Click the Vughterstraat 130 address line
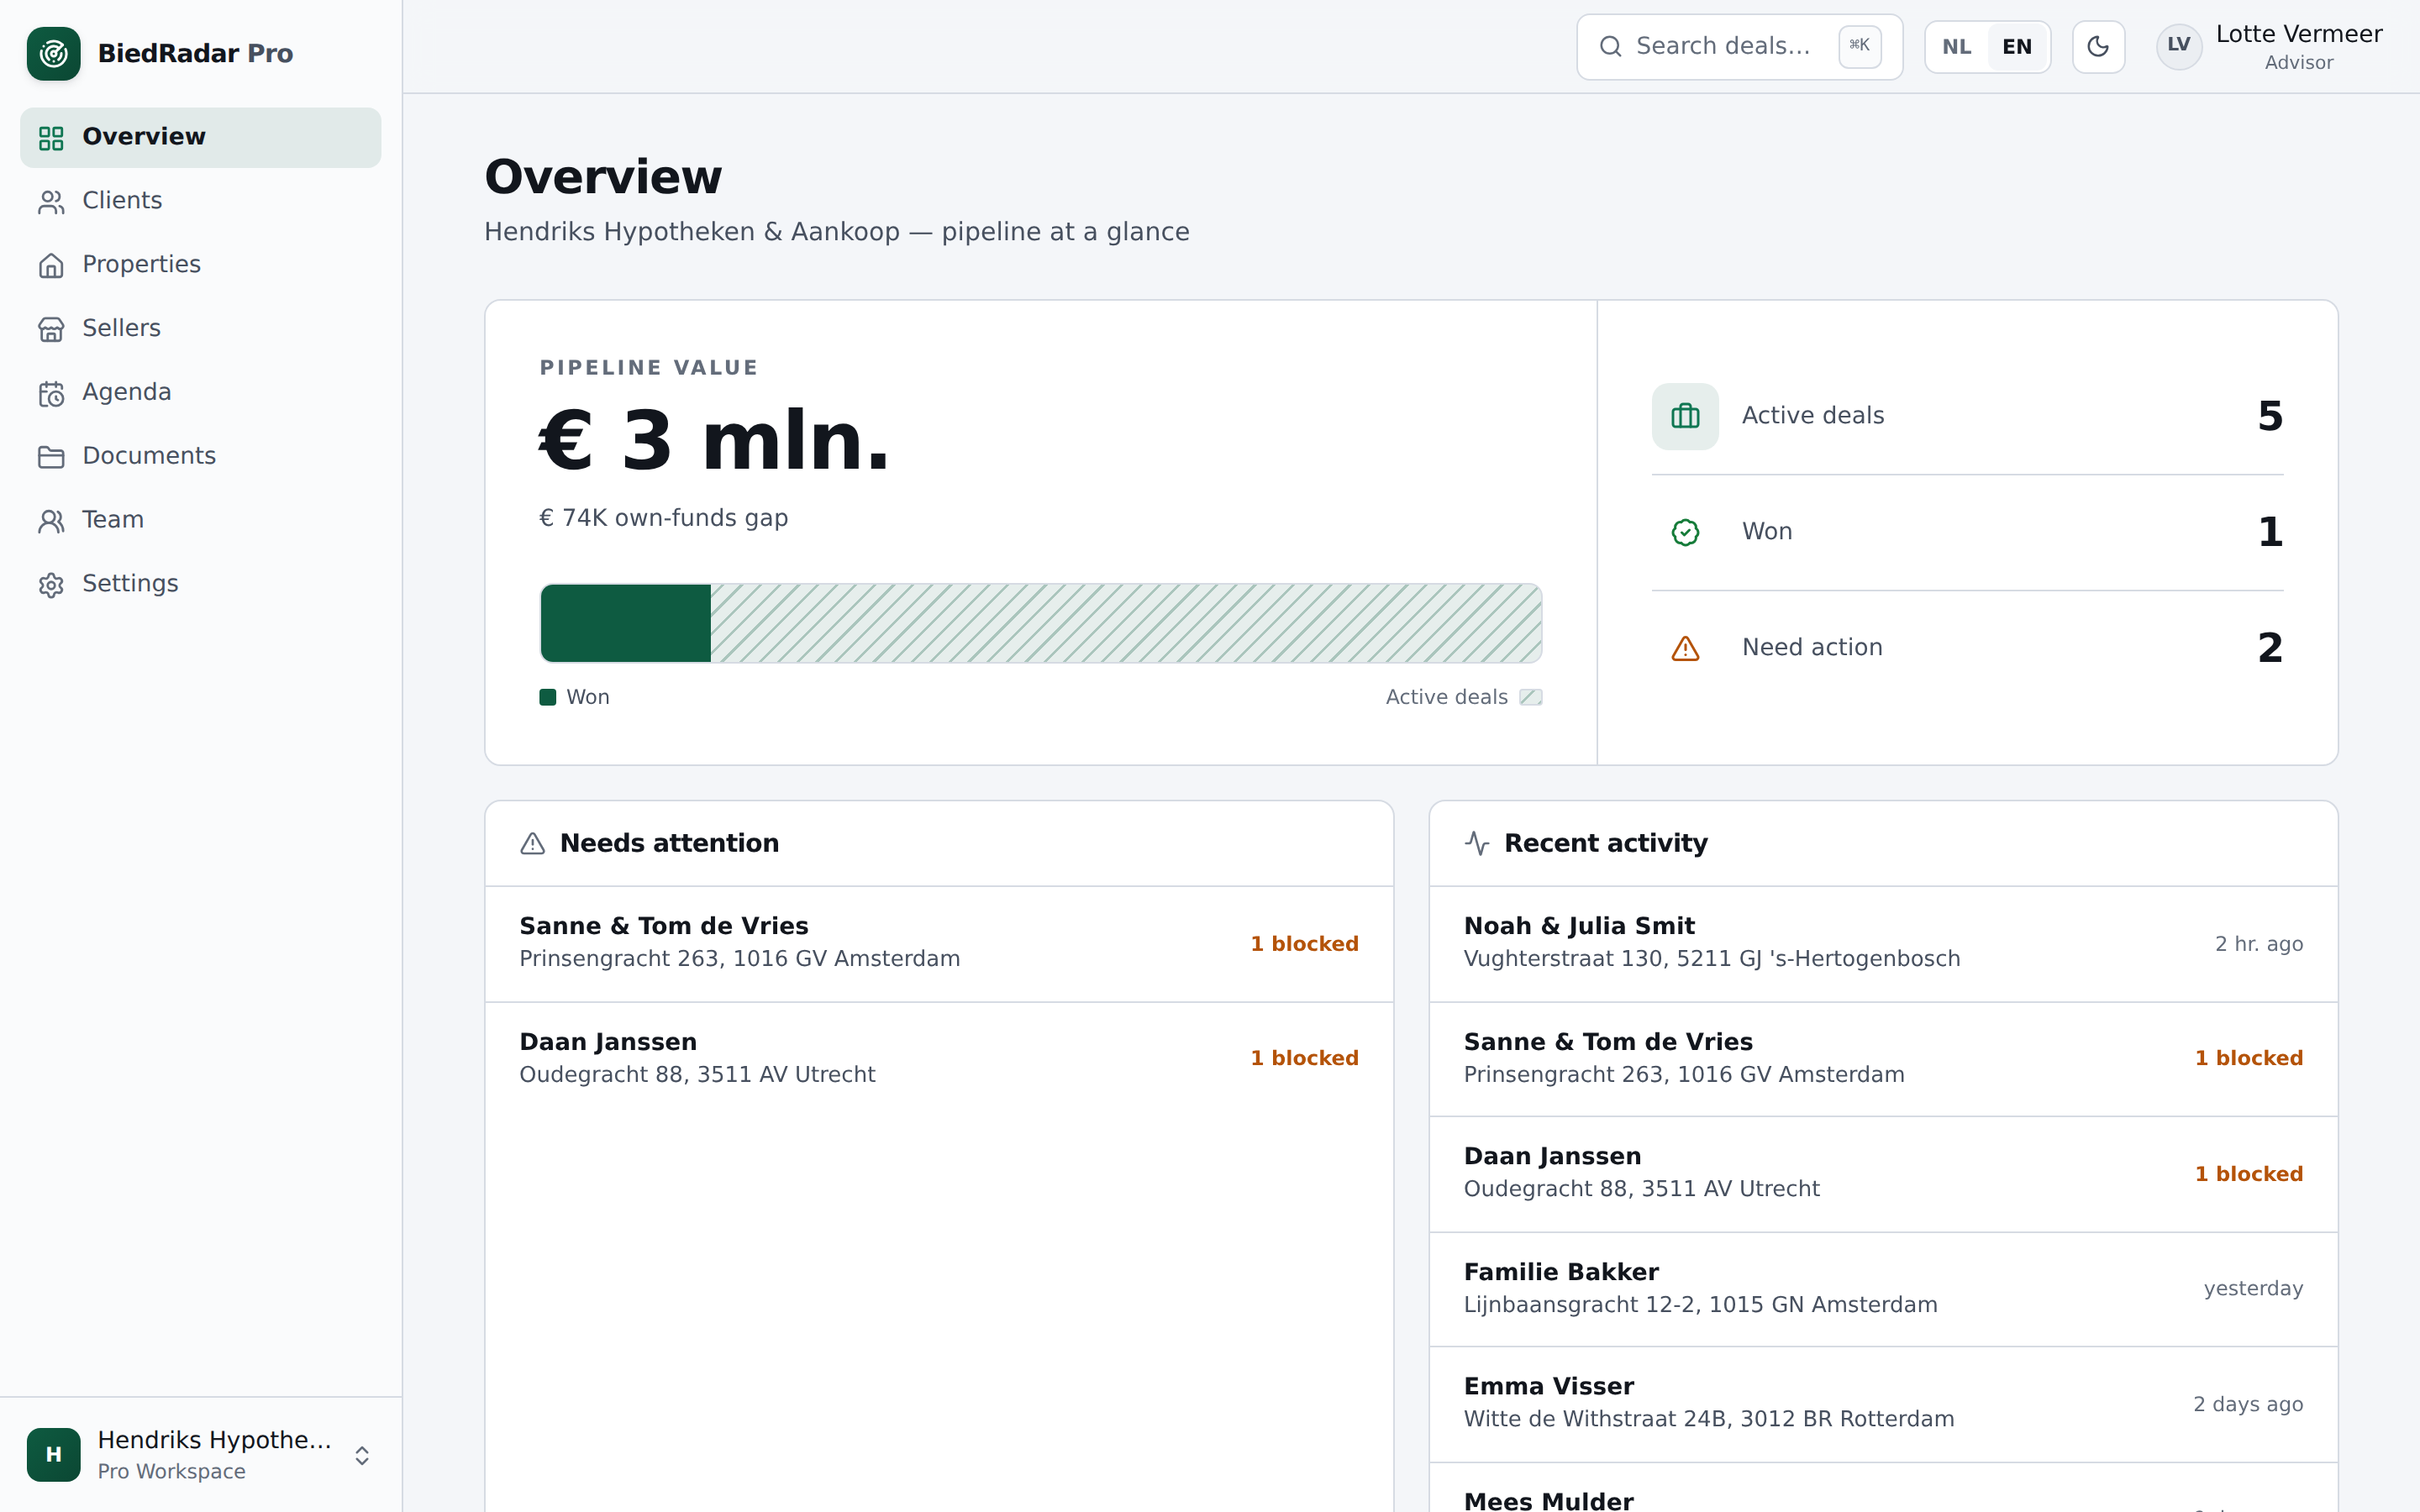Image resolution: width=2420 pixels, height=1512 pixels. (x=1712, y=959)
